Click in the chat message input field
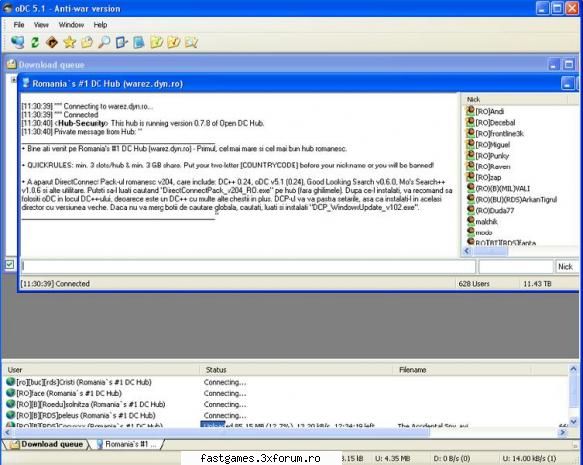This screenshot has width=583, height=465. [x=248, y=267]
